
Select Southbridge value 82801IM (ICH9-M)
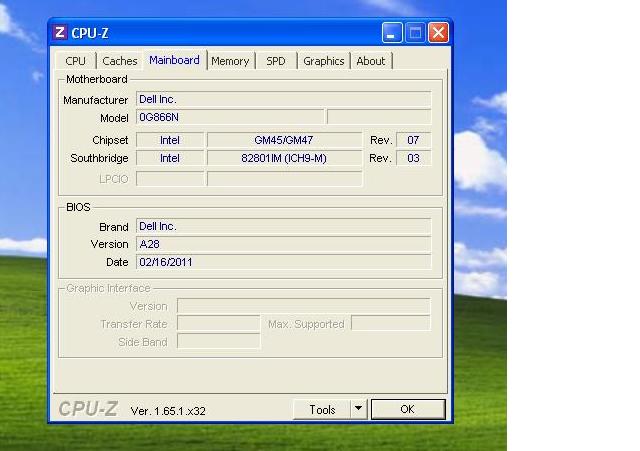284,158
